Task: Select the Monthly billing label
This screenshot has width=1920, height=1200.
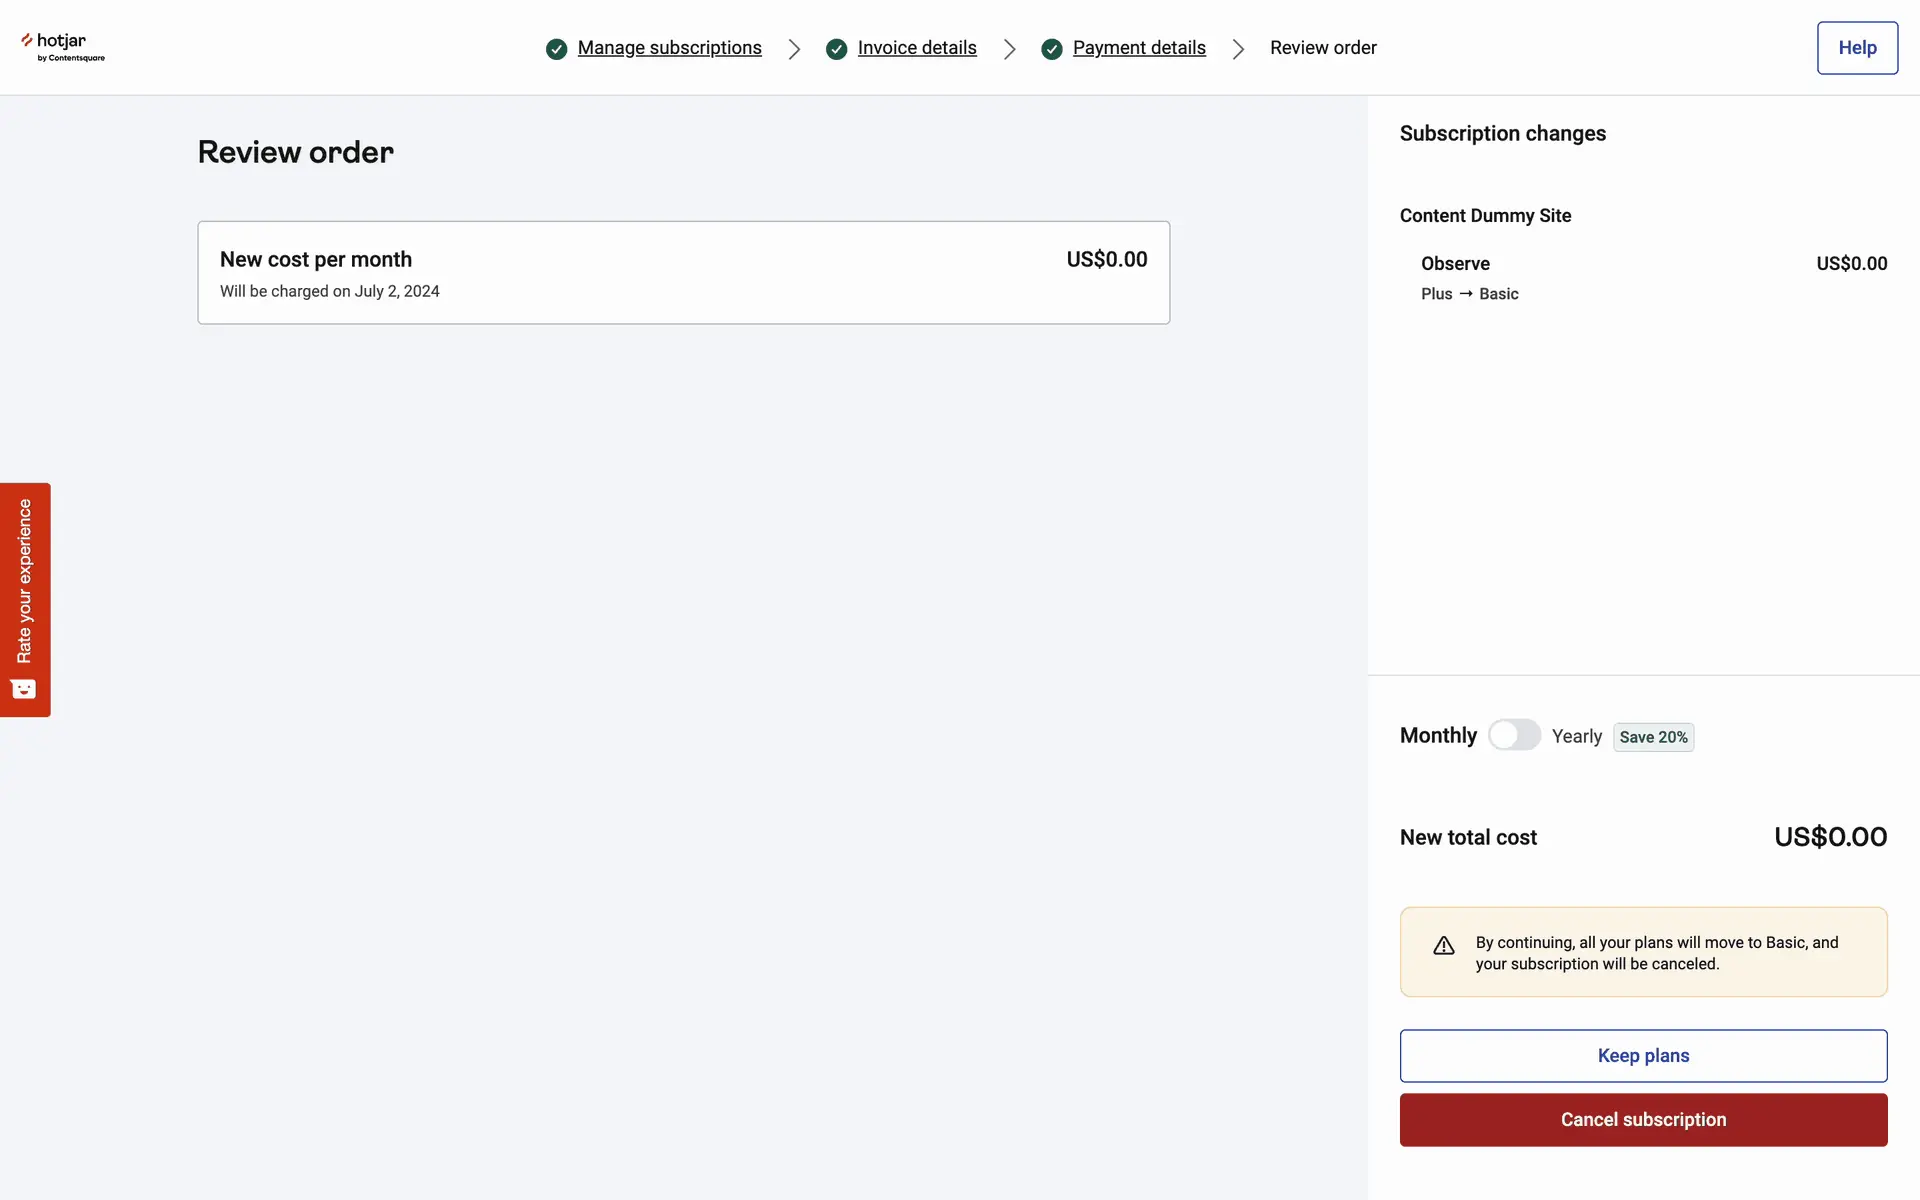Action: [1438, 736]
